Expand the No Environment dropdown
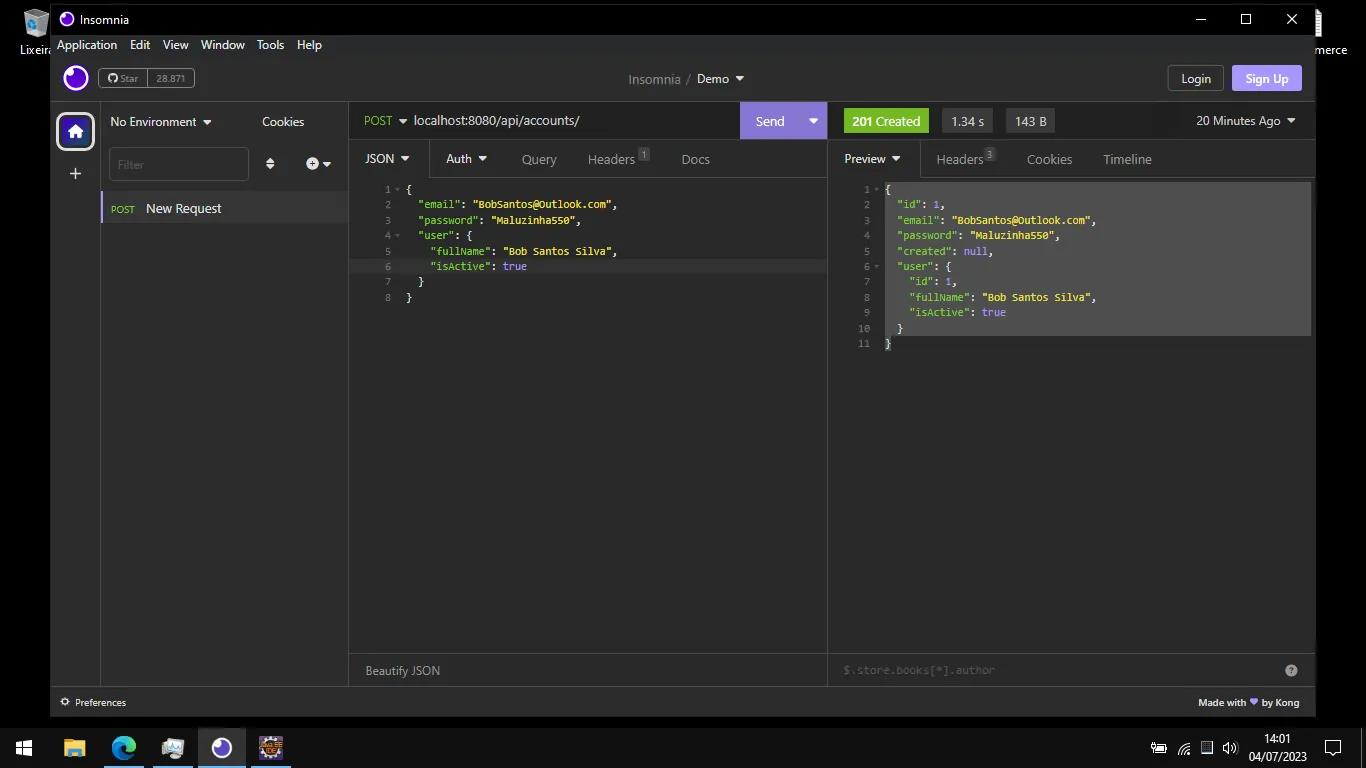The image size is (1366, 768). click(x=161, y=122)
